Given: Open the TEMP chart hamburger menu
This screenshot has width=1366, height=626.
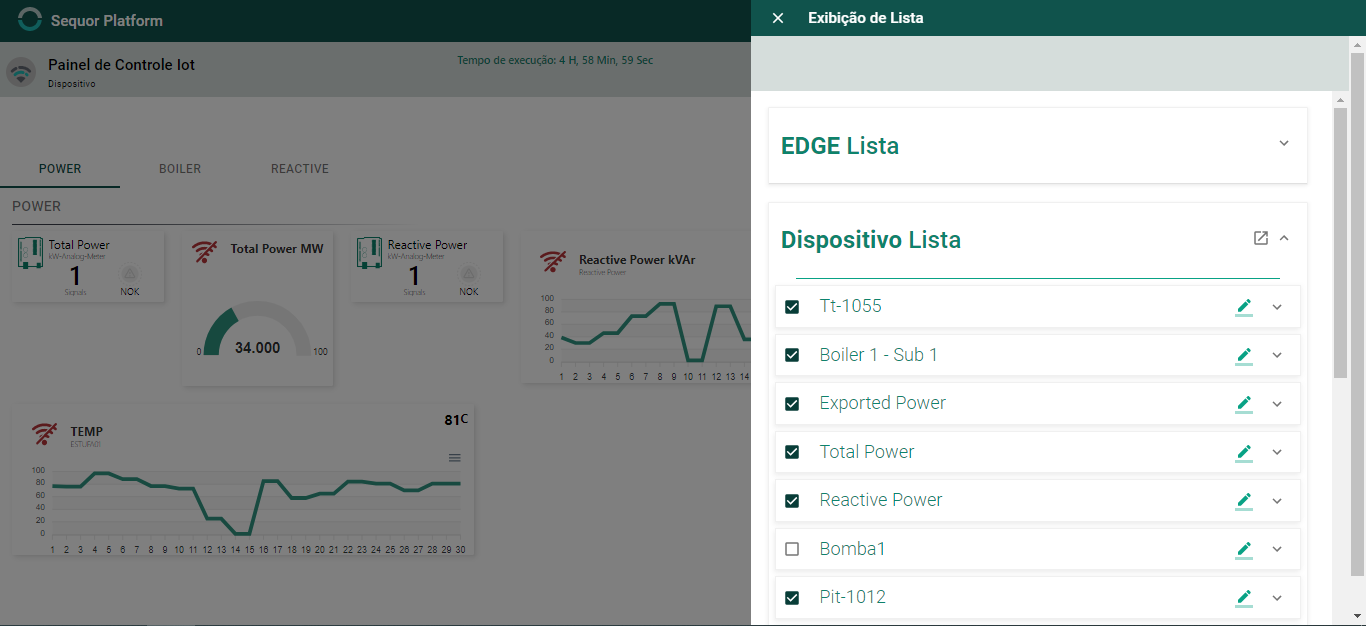Looking at the screenshot, I should (x=455, y=458).
